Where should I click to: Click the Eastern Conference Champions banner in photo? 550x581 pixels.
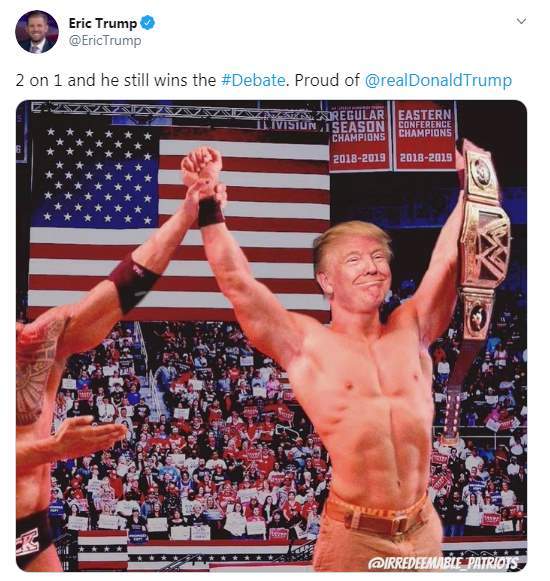425,135
